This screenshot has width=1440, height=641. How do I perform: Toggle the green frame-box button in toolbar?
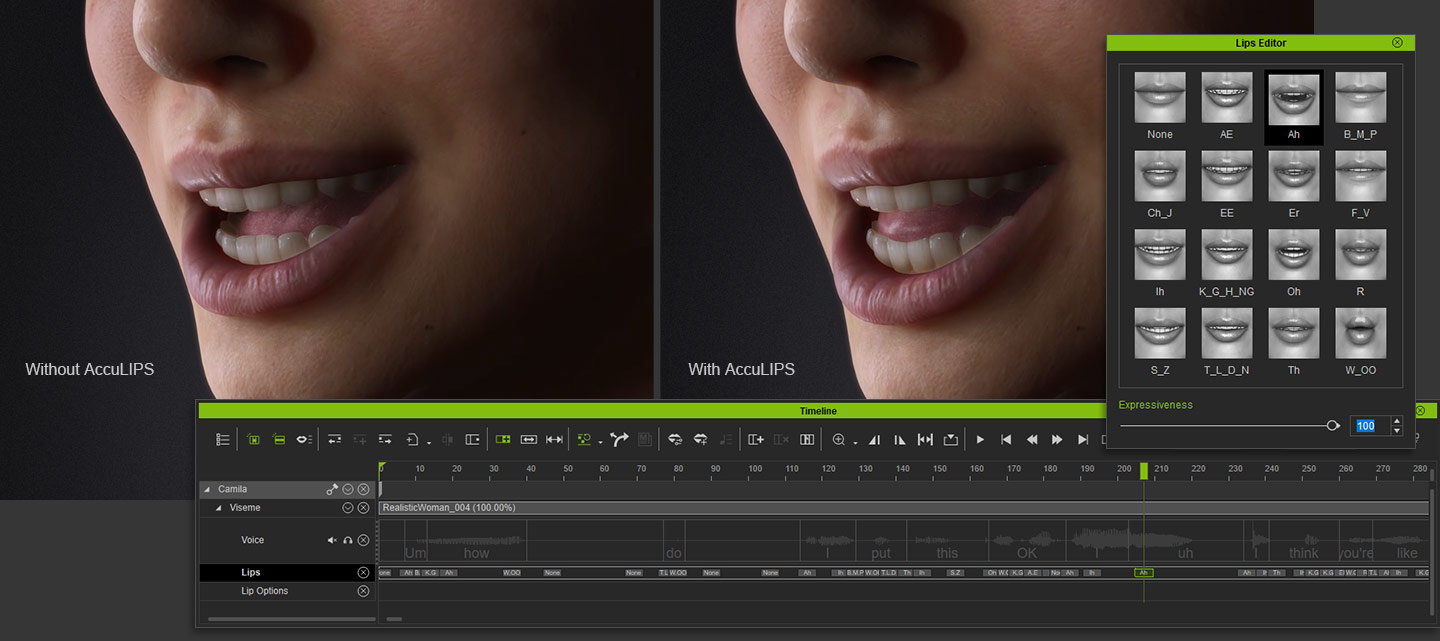point(254,440)
